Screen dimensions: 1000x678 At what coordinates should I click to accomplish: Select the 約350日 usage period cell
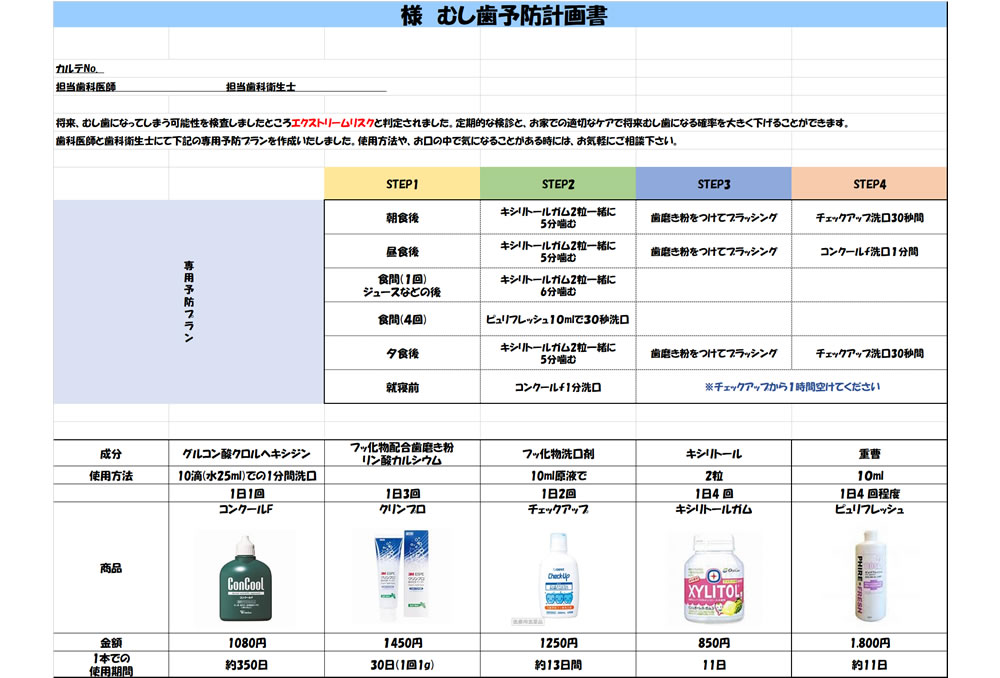[246, 665]
